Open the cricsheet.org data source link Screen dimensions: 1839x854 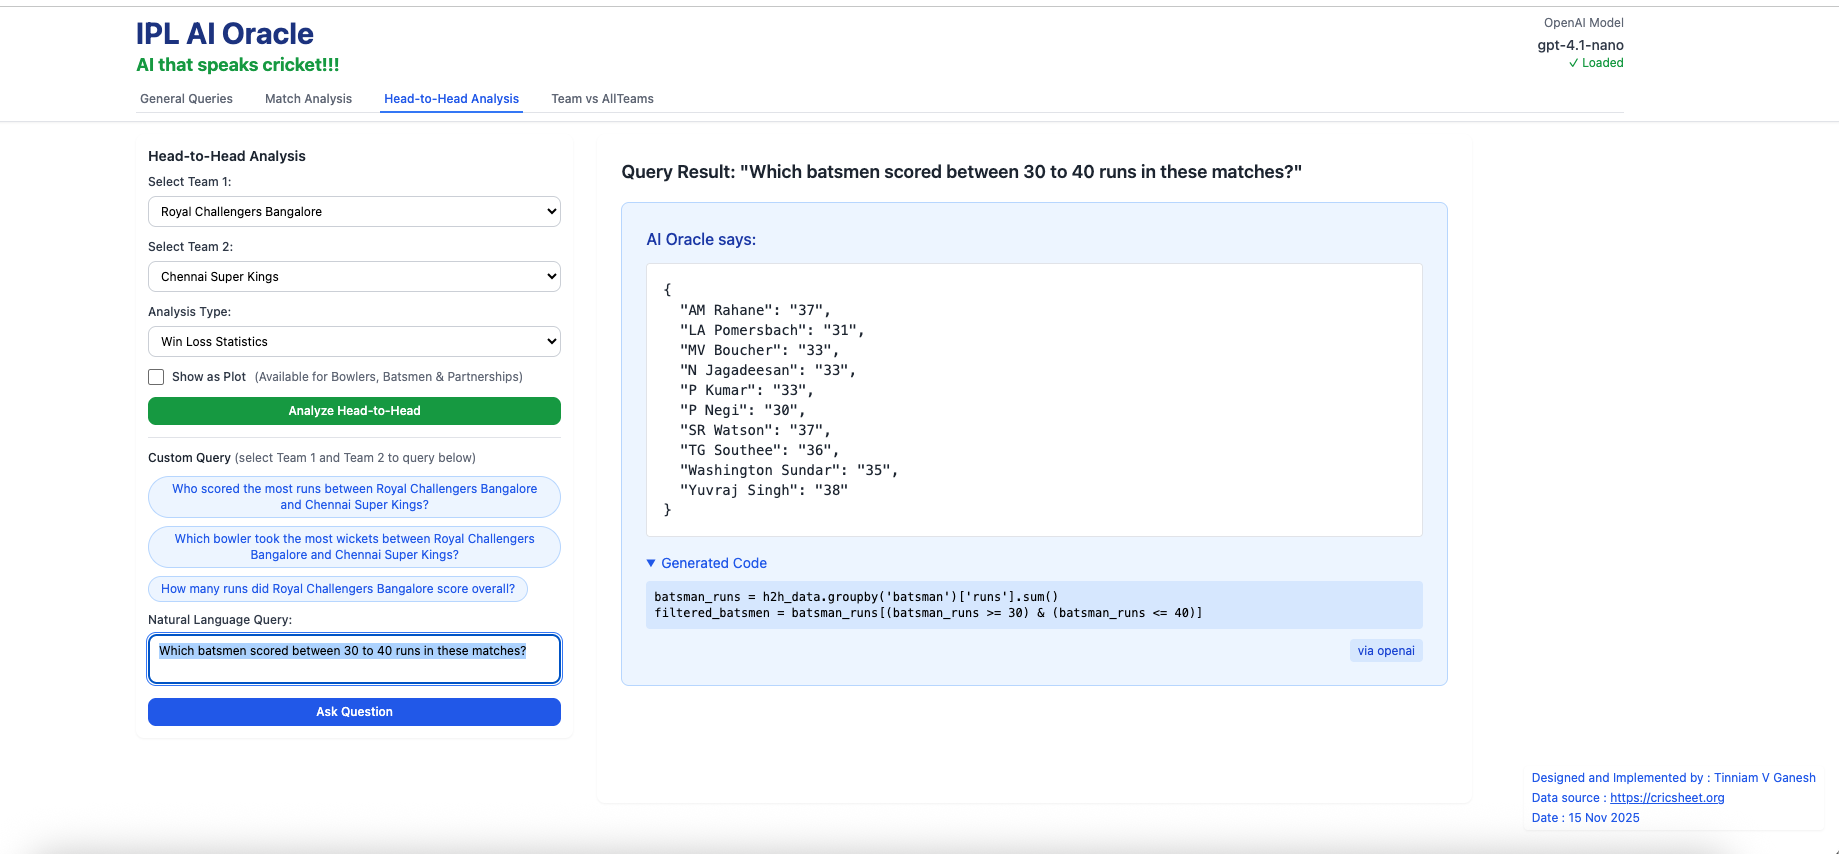(x=1666, y=798)
